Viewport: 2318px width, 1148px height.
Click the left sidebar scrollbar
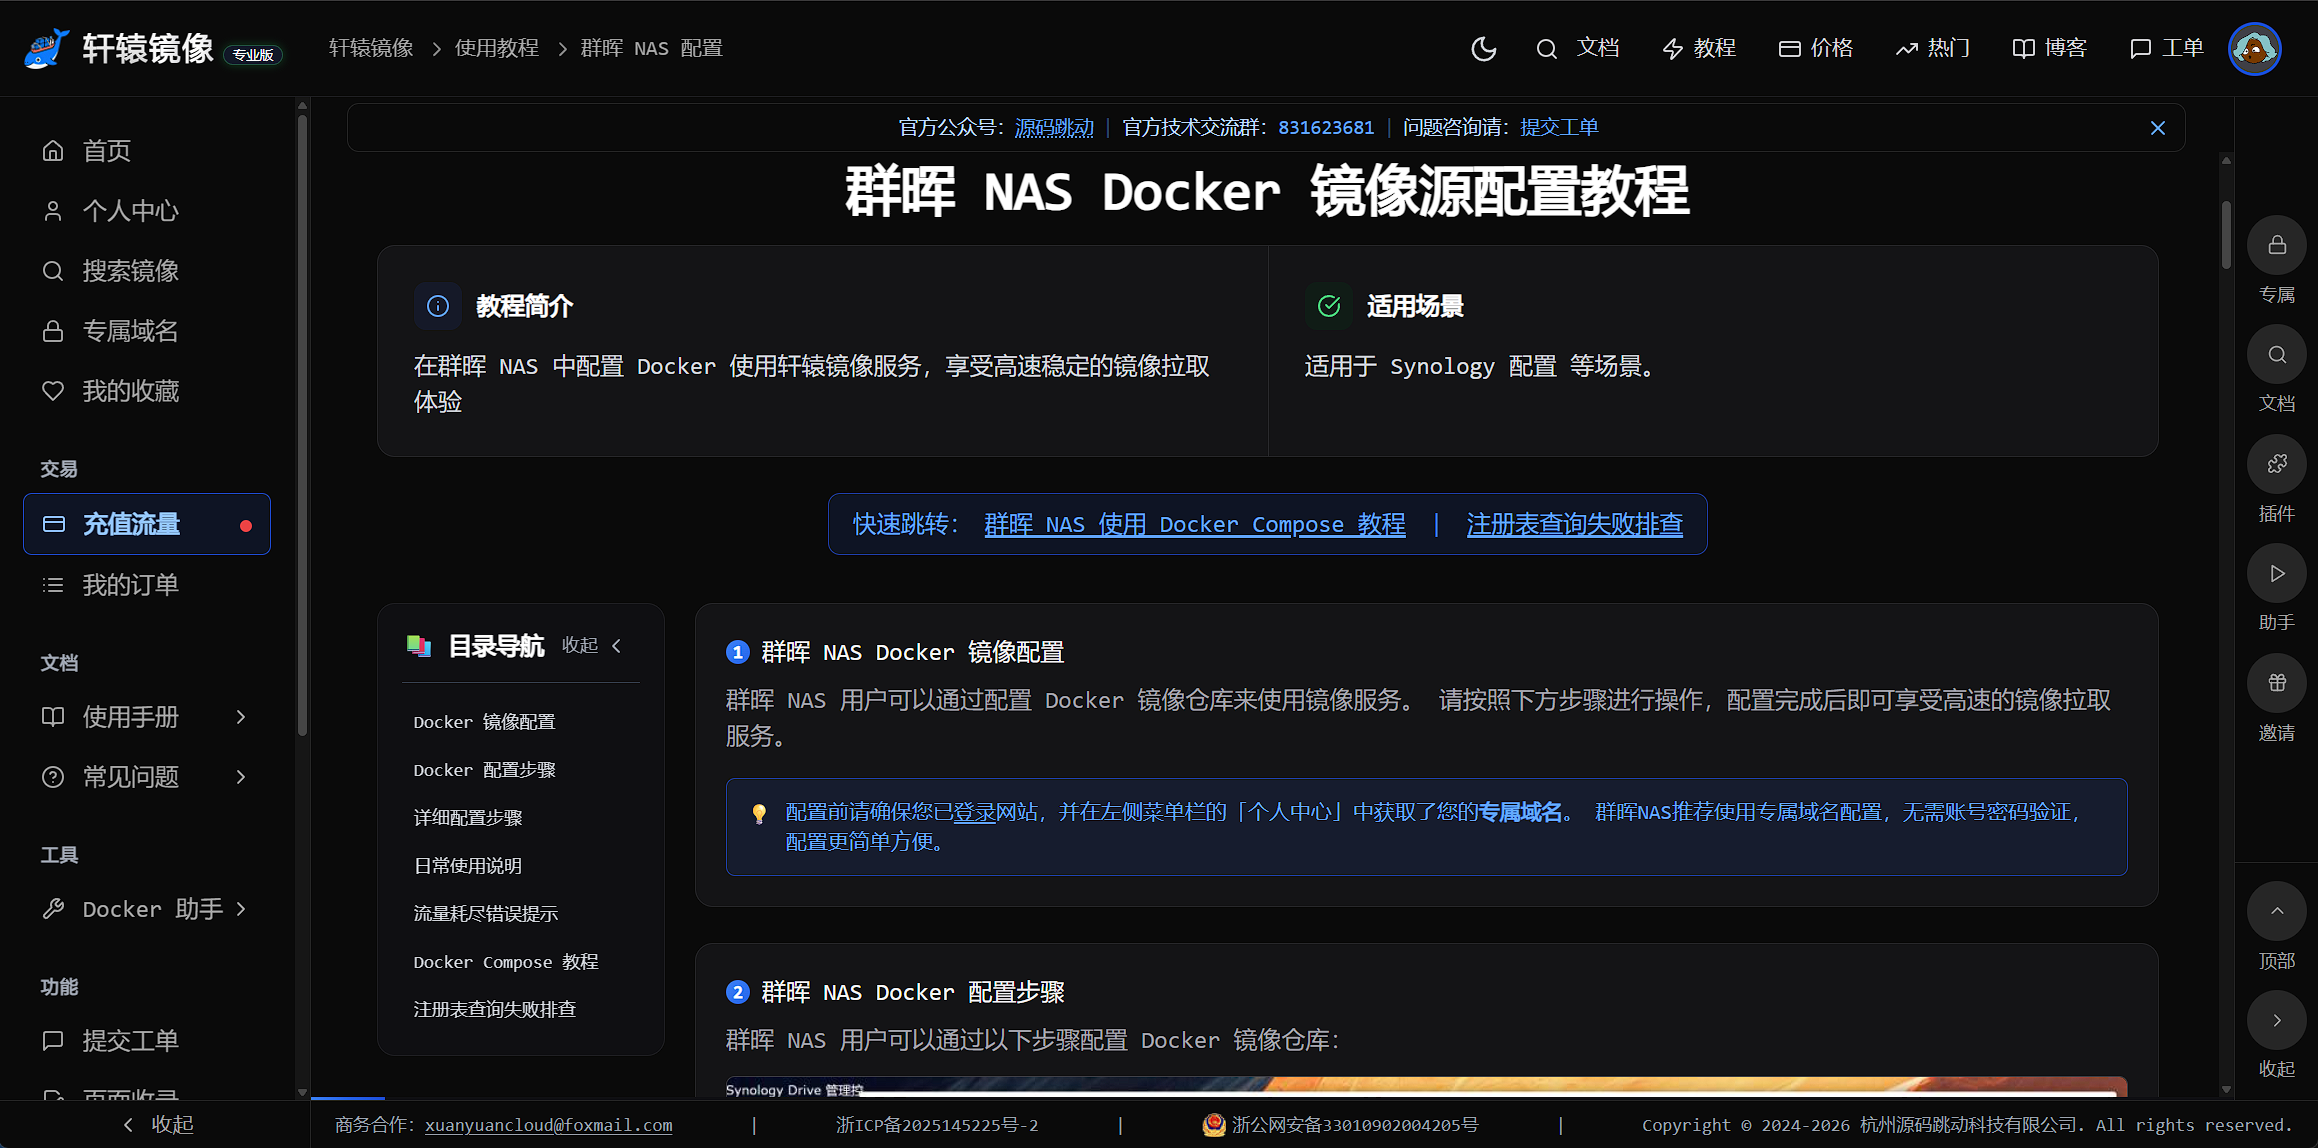(x=302, y=425)
